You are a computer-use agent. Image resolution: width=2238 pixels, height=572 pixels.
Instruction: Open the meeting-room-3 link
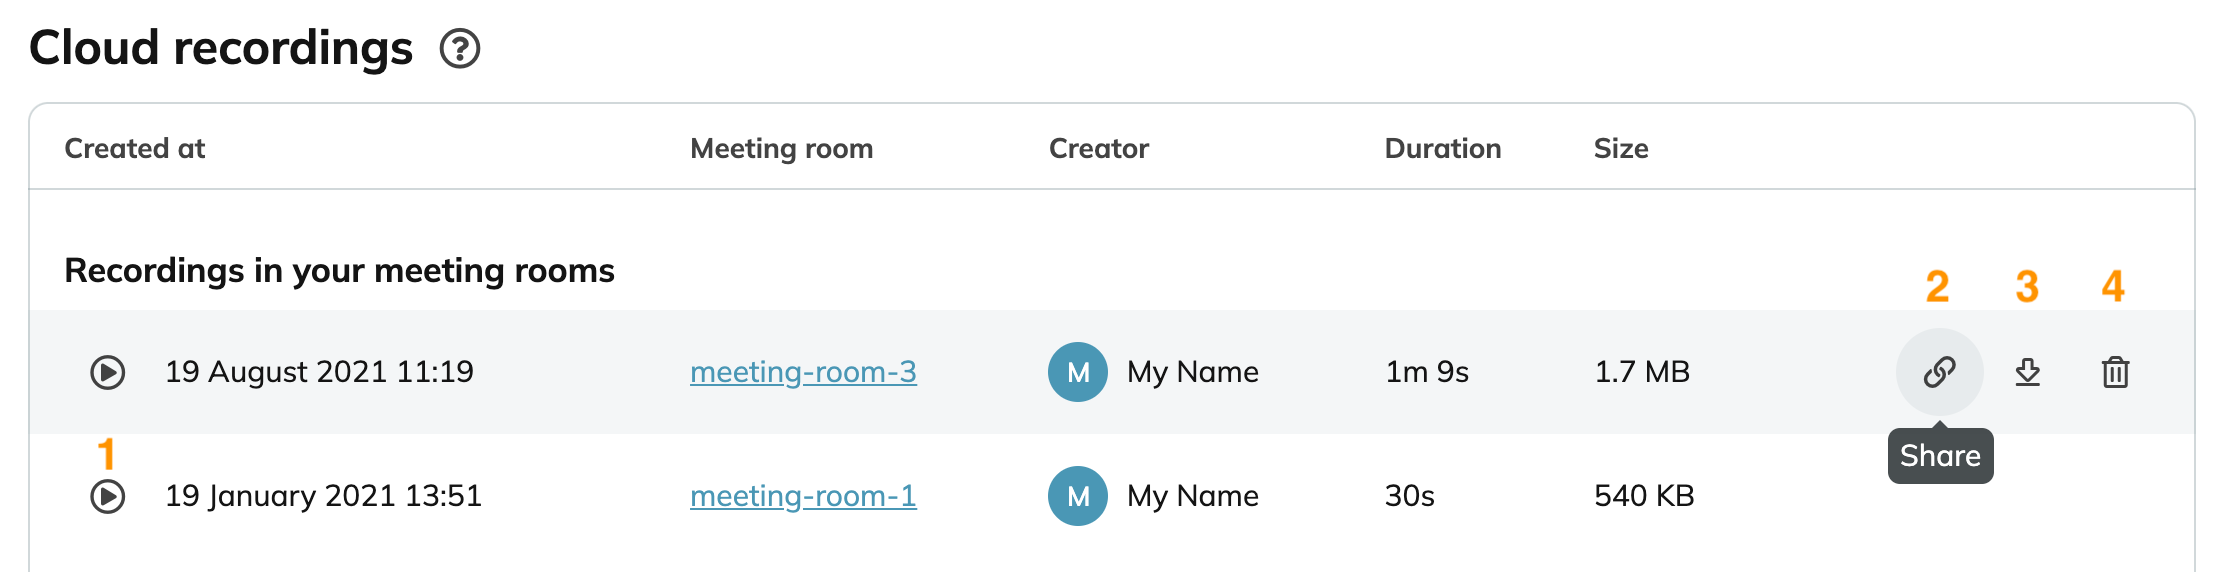coord(803,372)
